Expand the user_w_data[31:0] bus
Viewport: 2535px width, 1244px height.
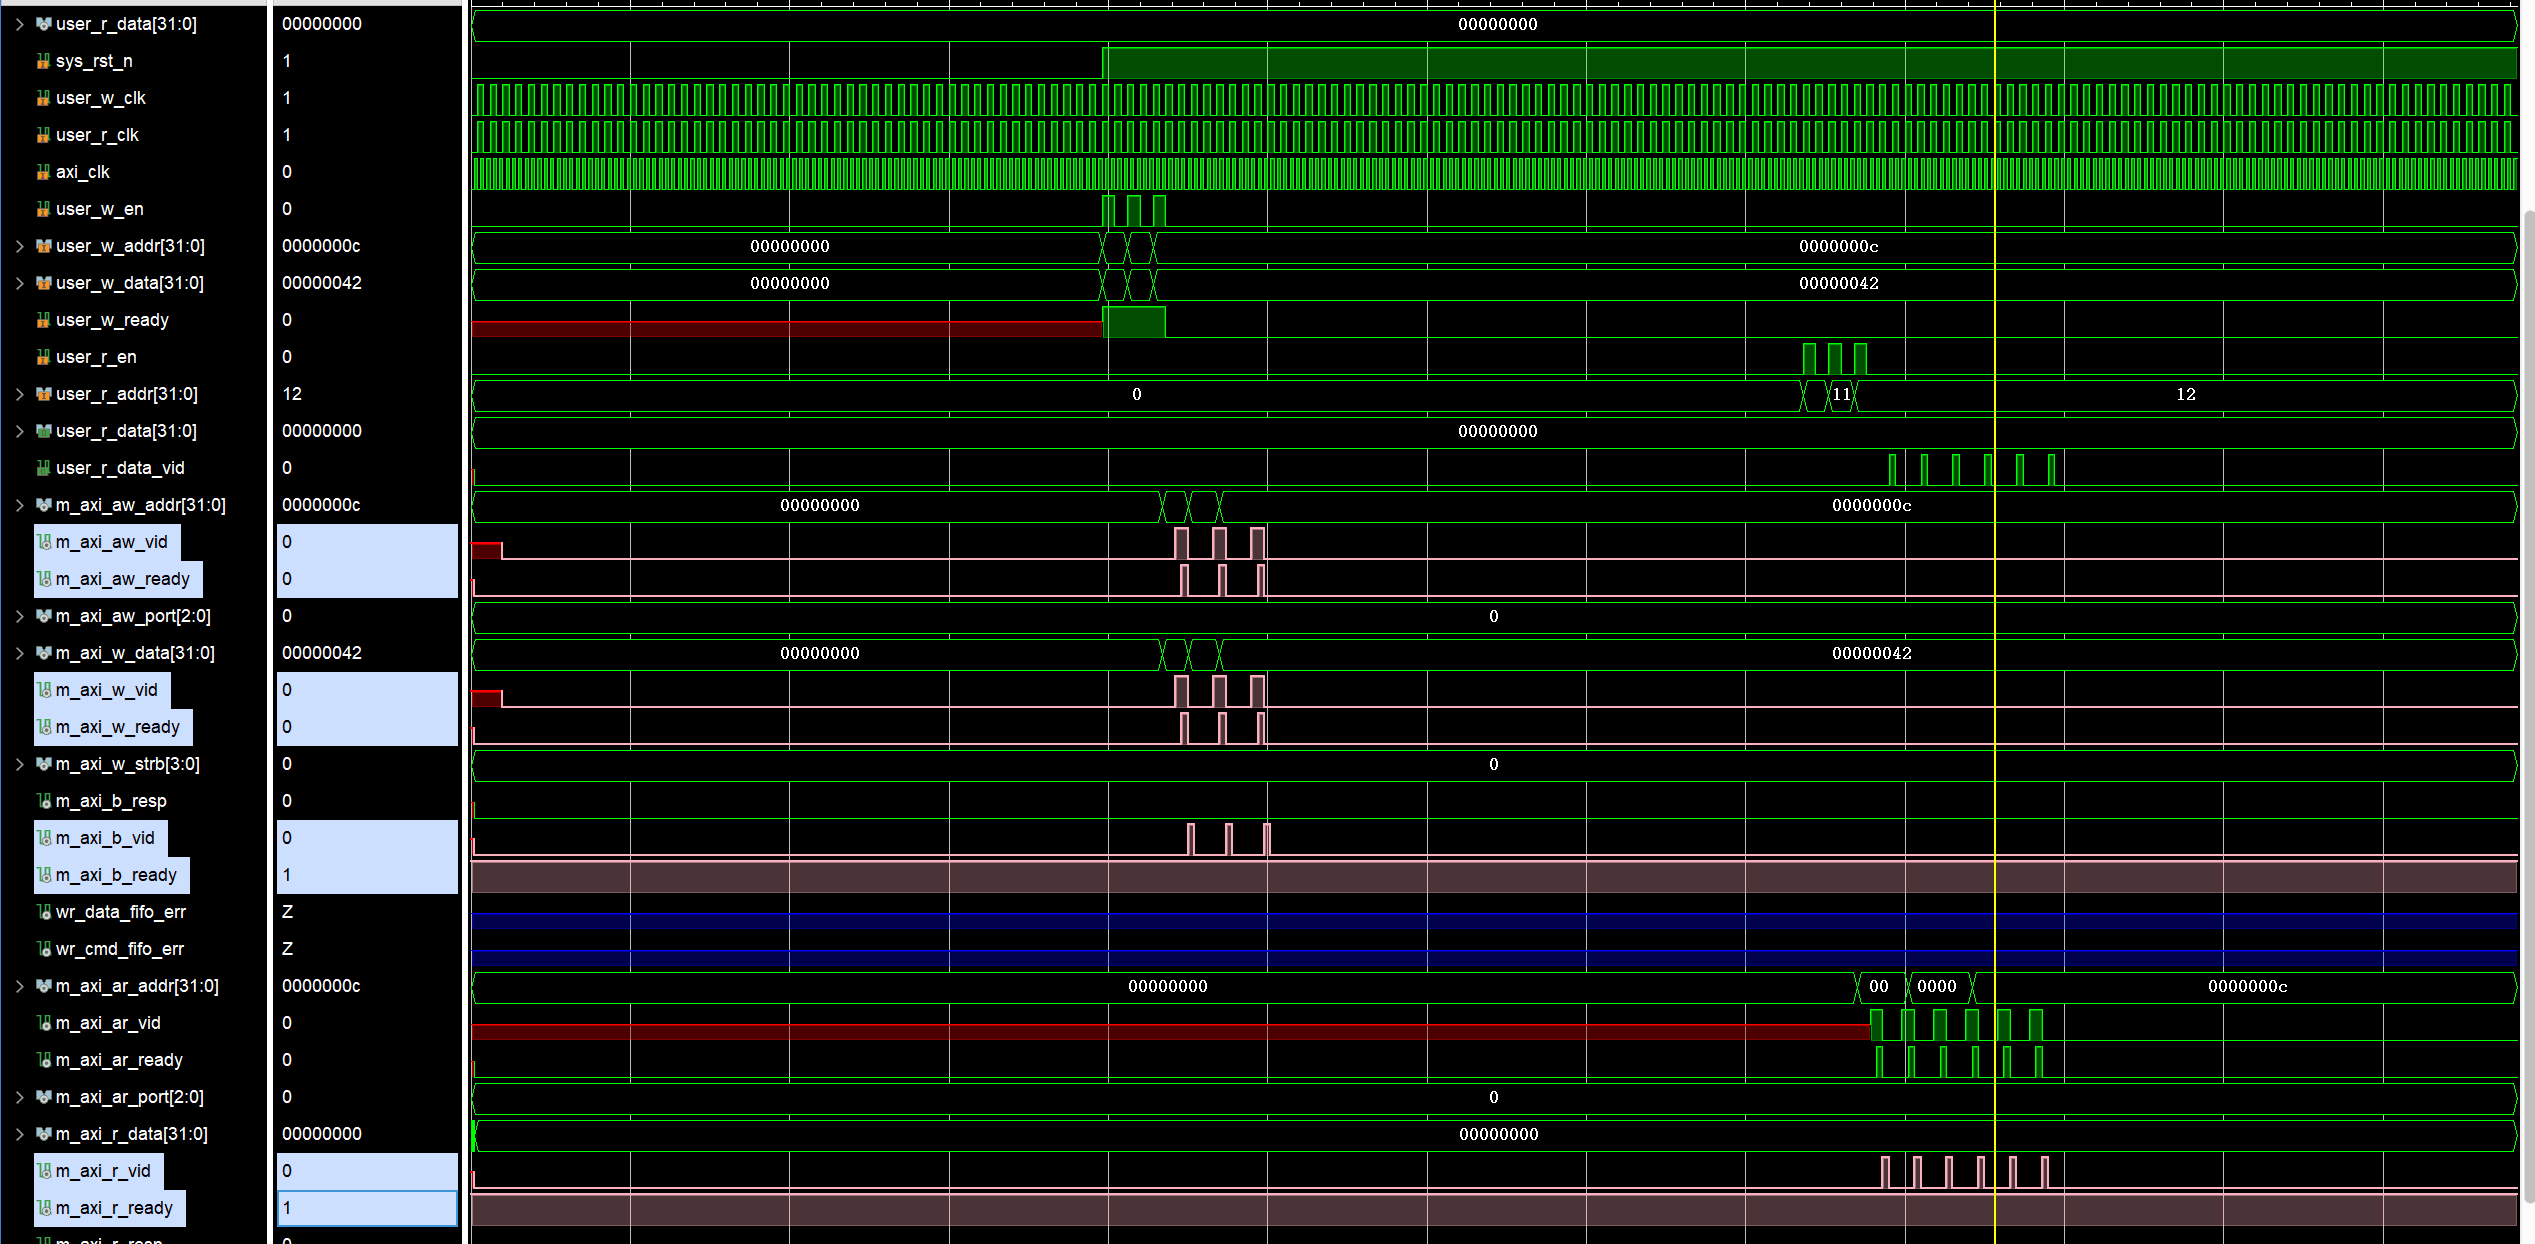[x=19, y=283]
